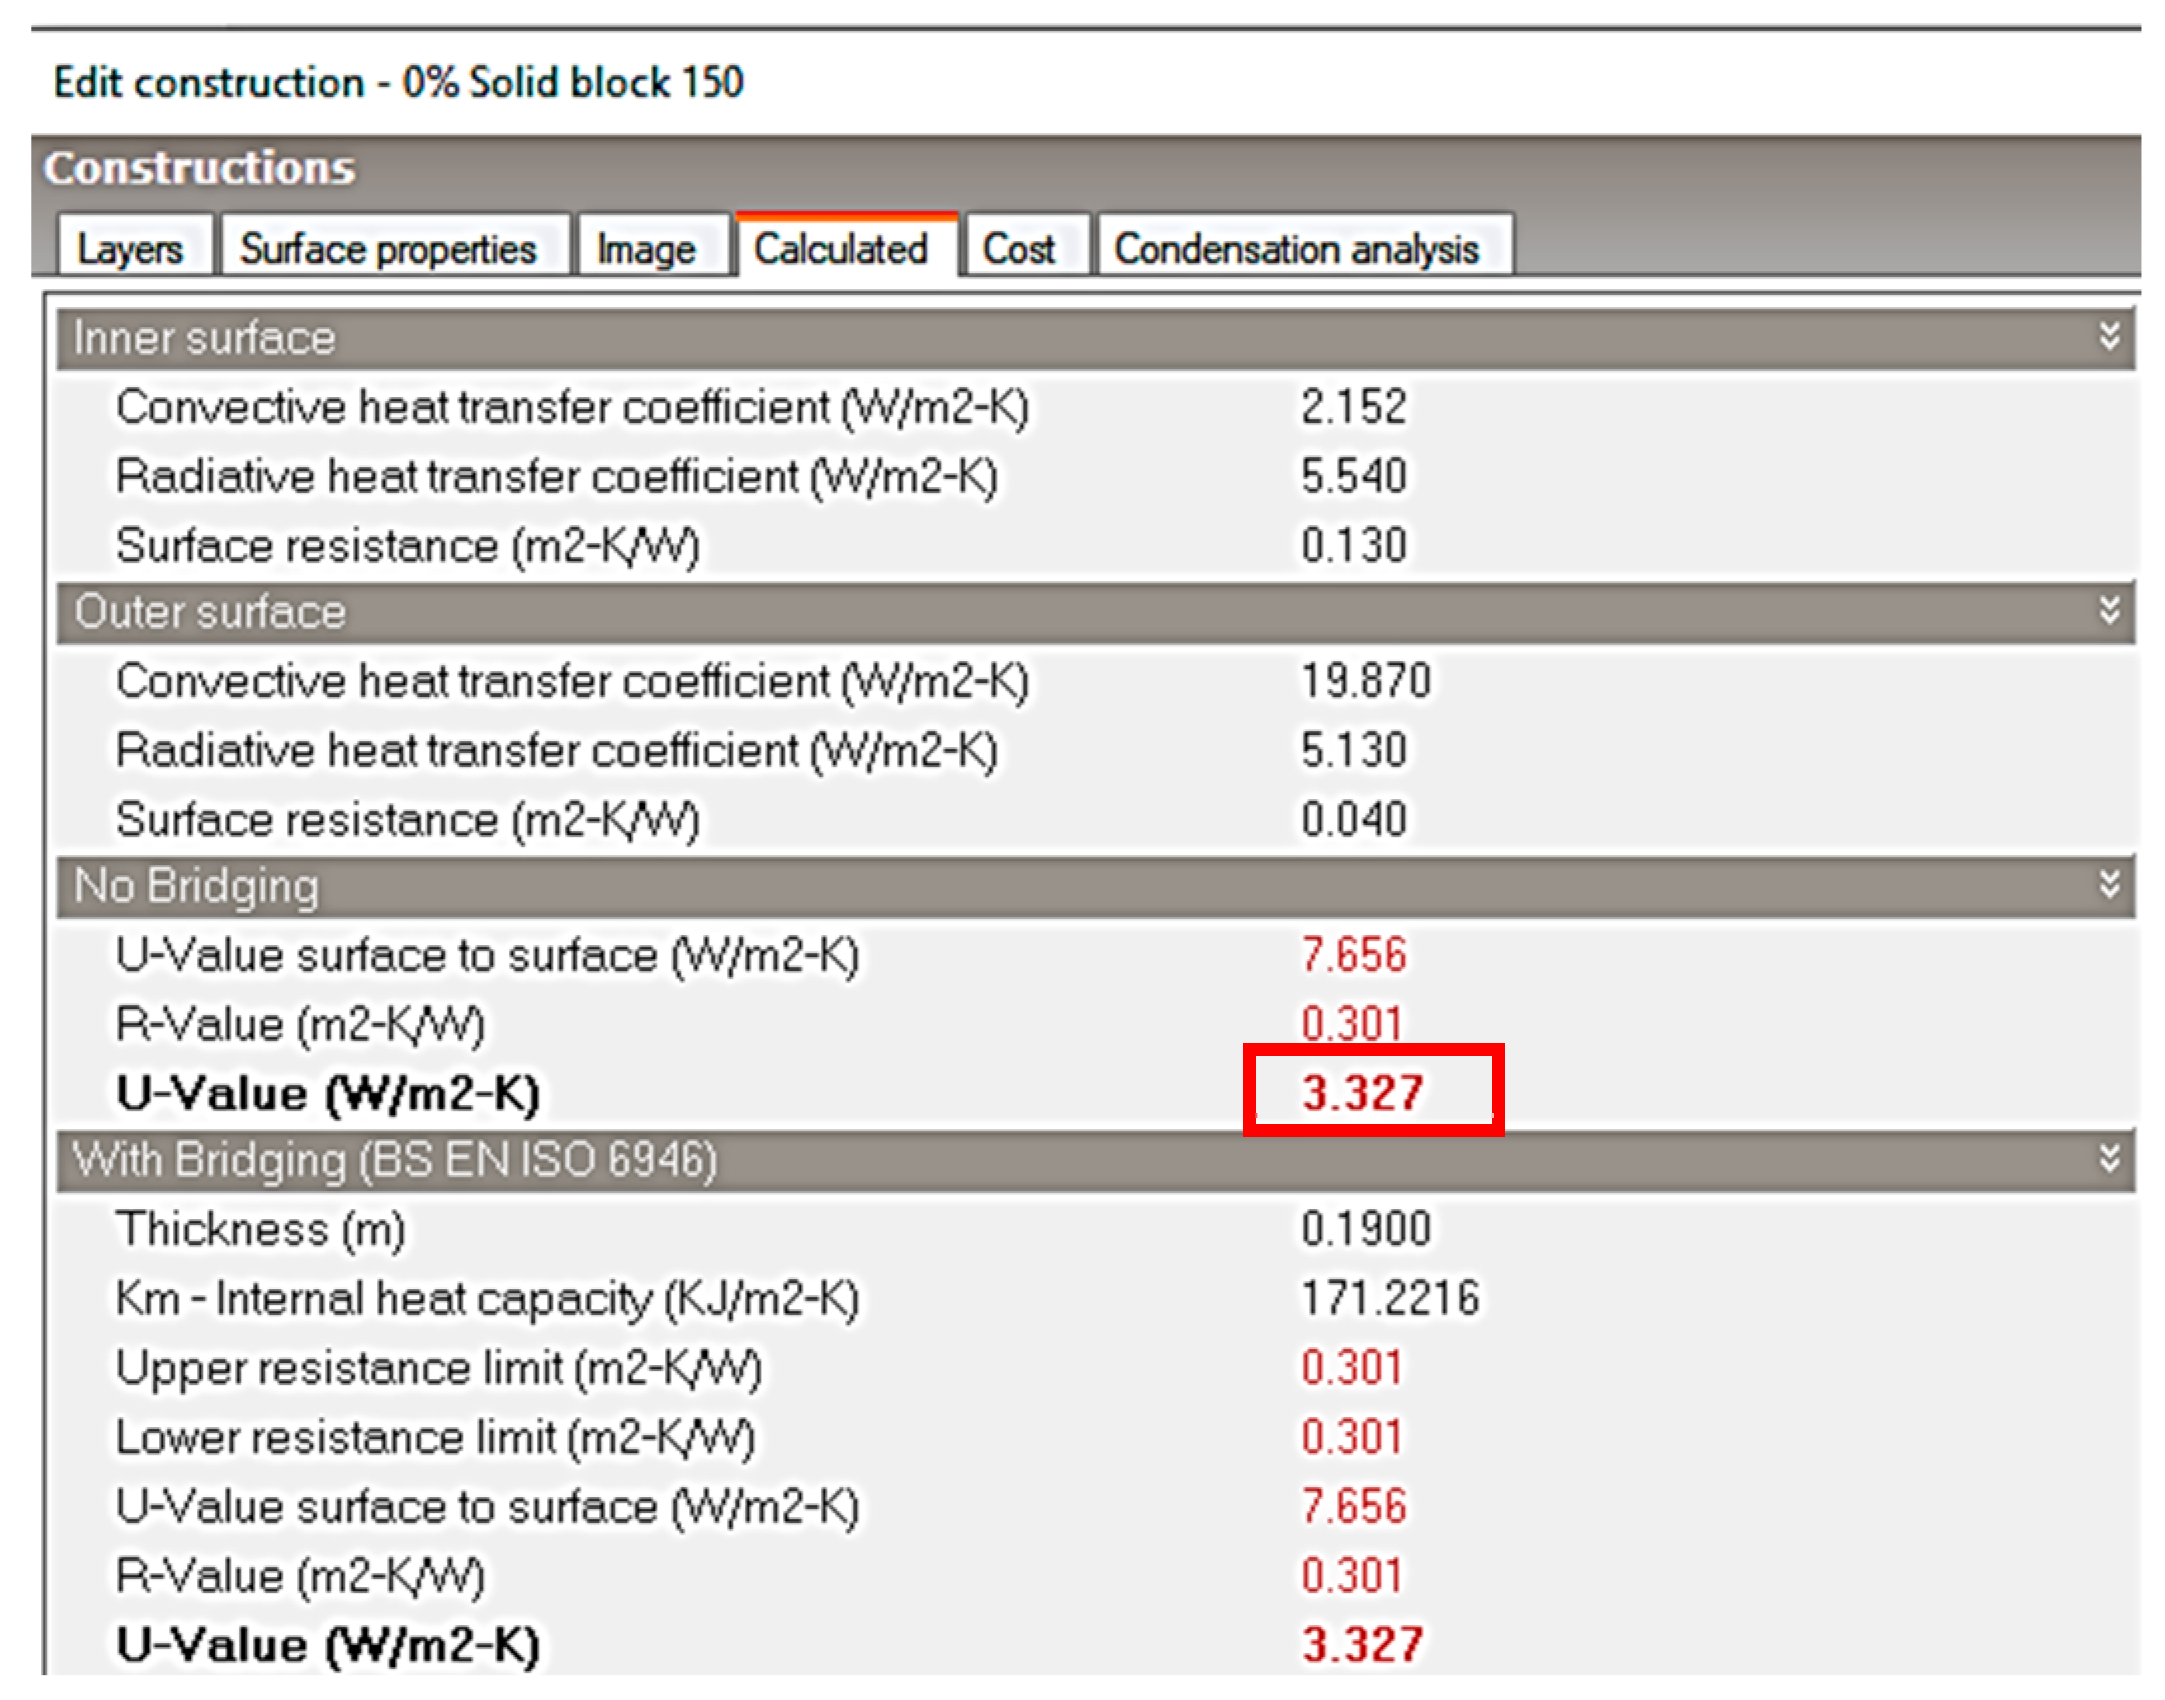Select the Lower resistance limit value
The image size is (2165, 1700).
tap(1350, 1437)
